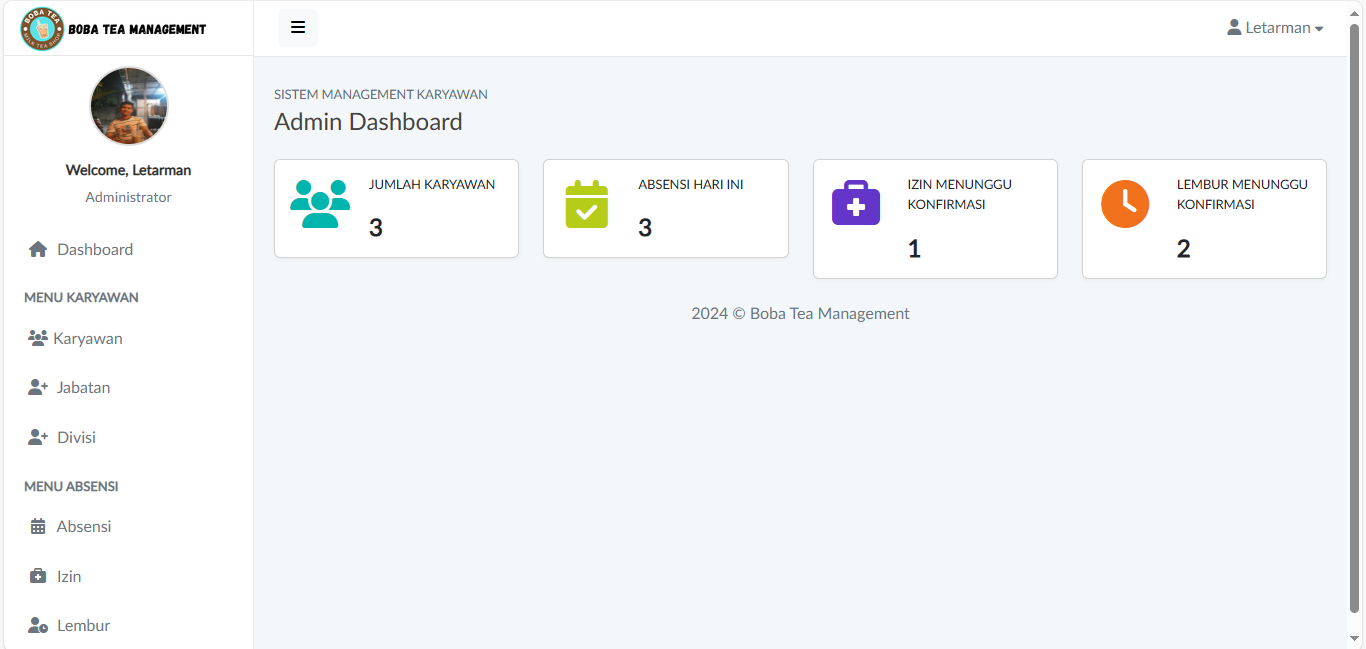This screenshot has width=1366, height=649.
Task: Click the Lembur Menunggu Konfirmasi card label
Action: (x=1242, y=194)
